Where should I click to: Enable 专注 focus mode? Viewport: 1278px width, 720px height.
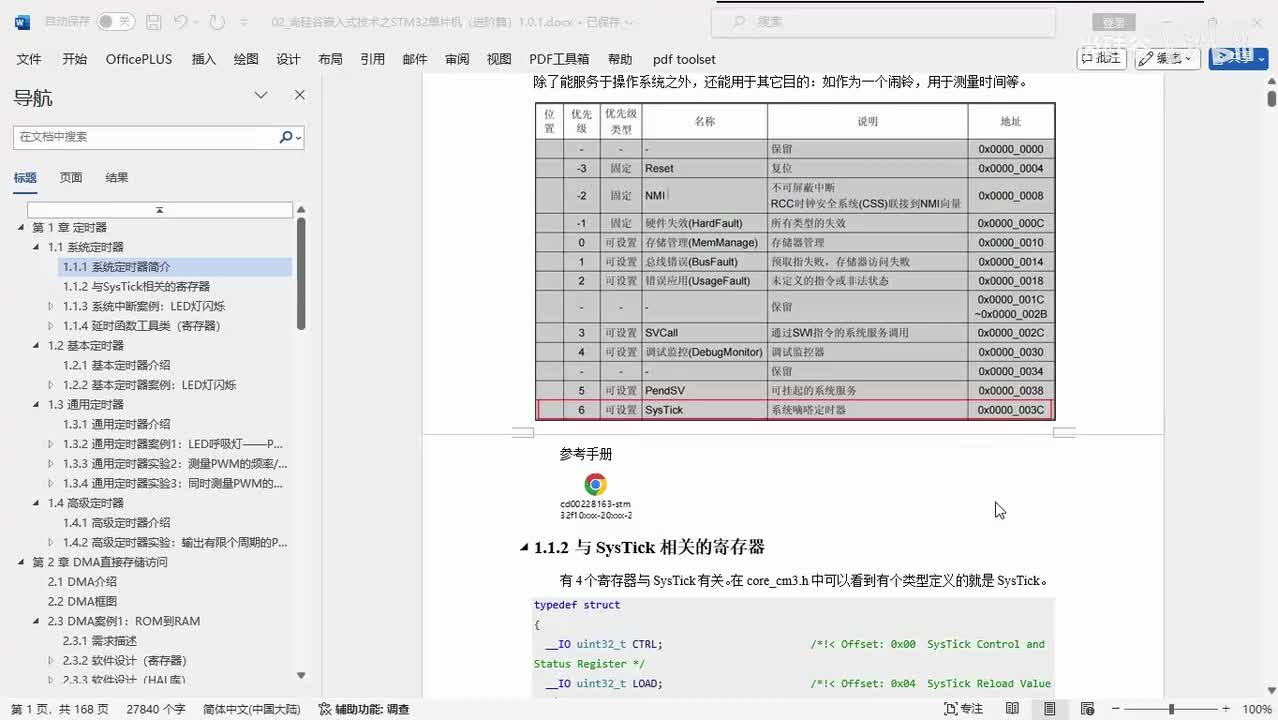pyautogui.click(x=964, y=709)
